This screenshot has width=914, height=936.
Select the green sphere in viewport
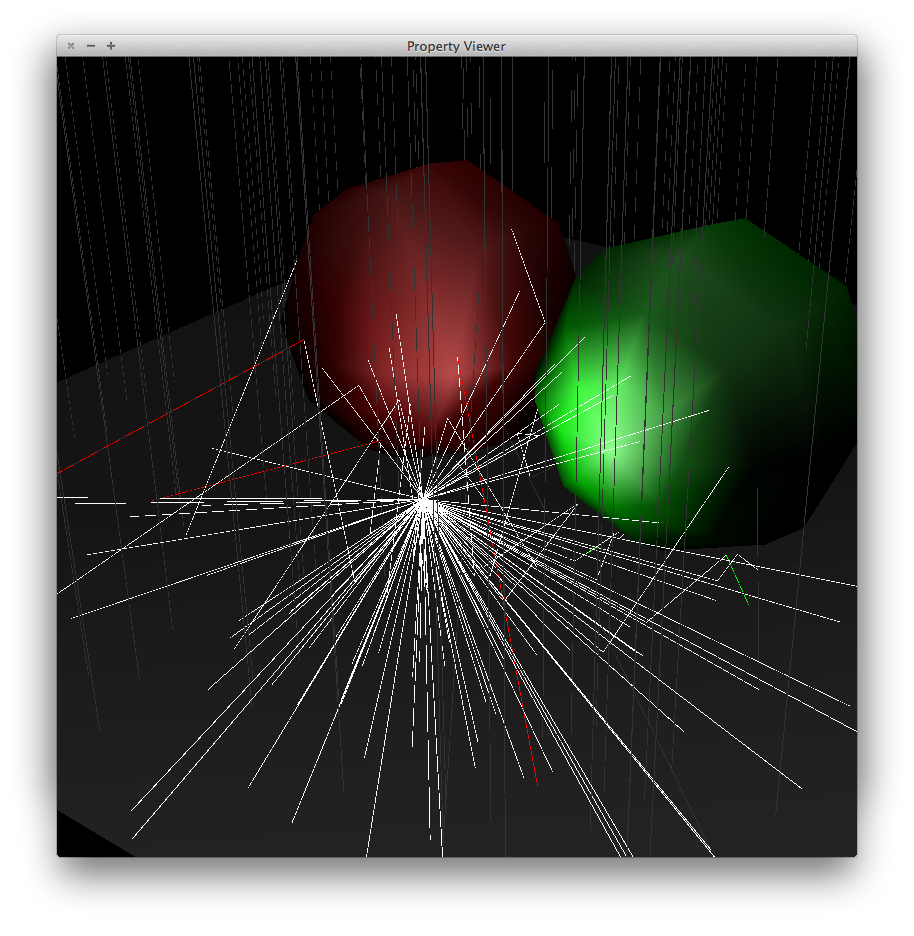click(x=695, y=384)
